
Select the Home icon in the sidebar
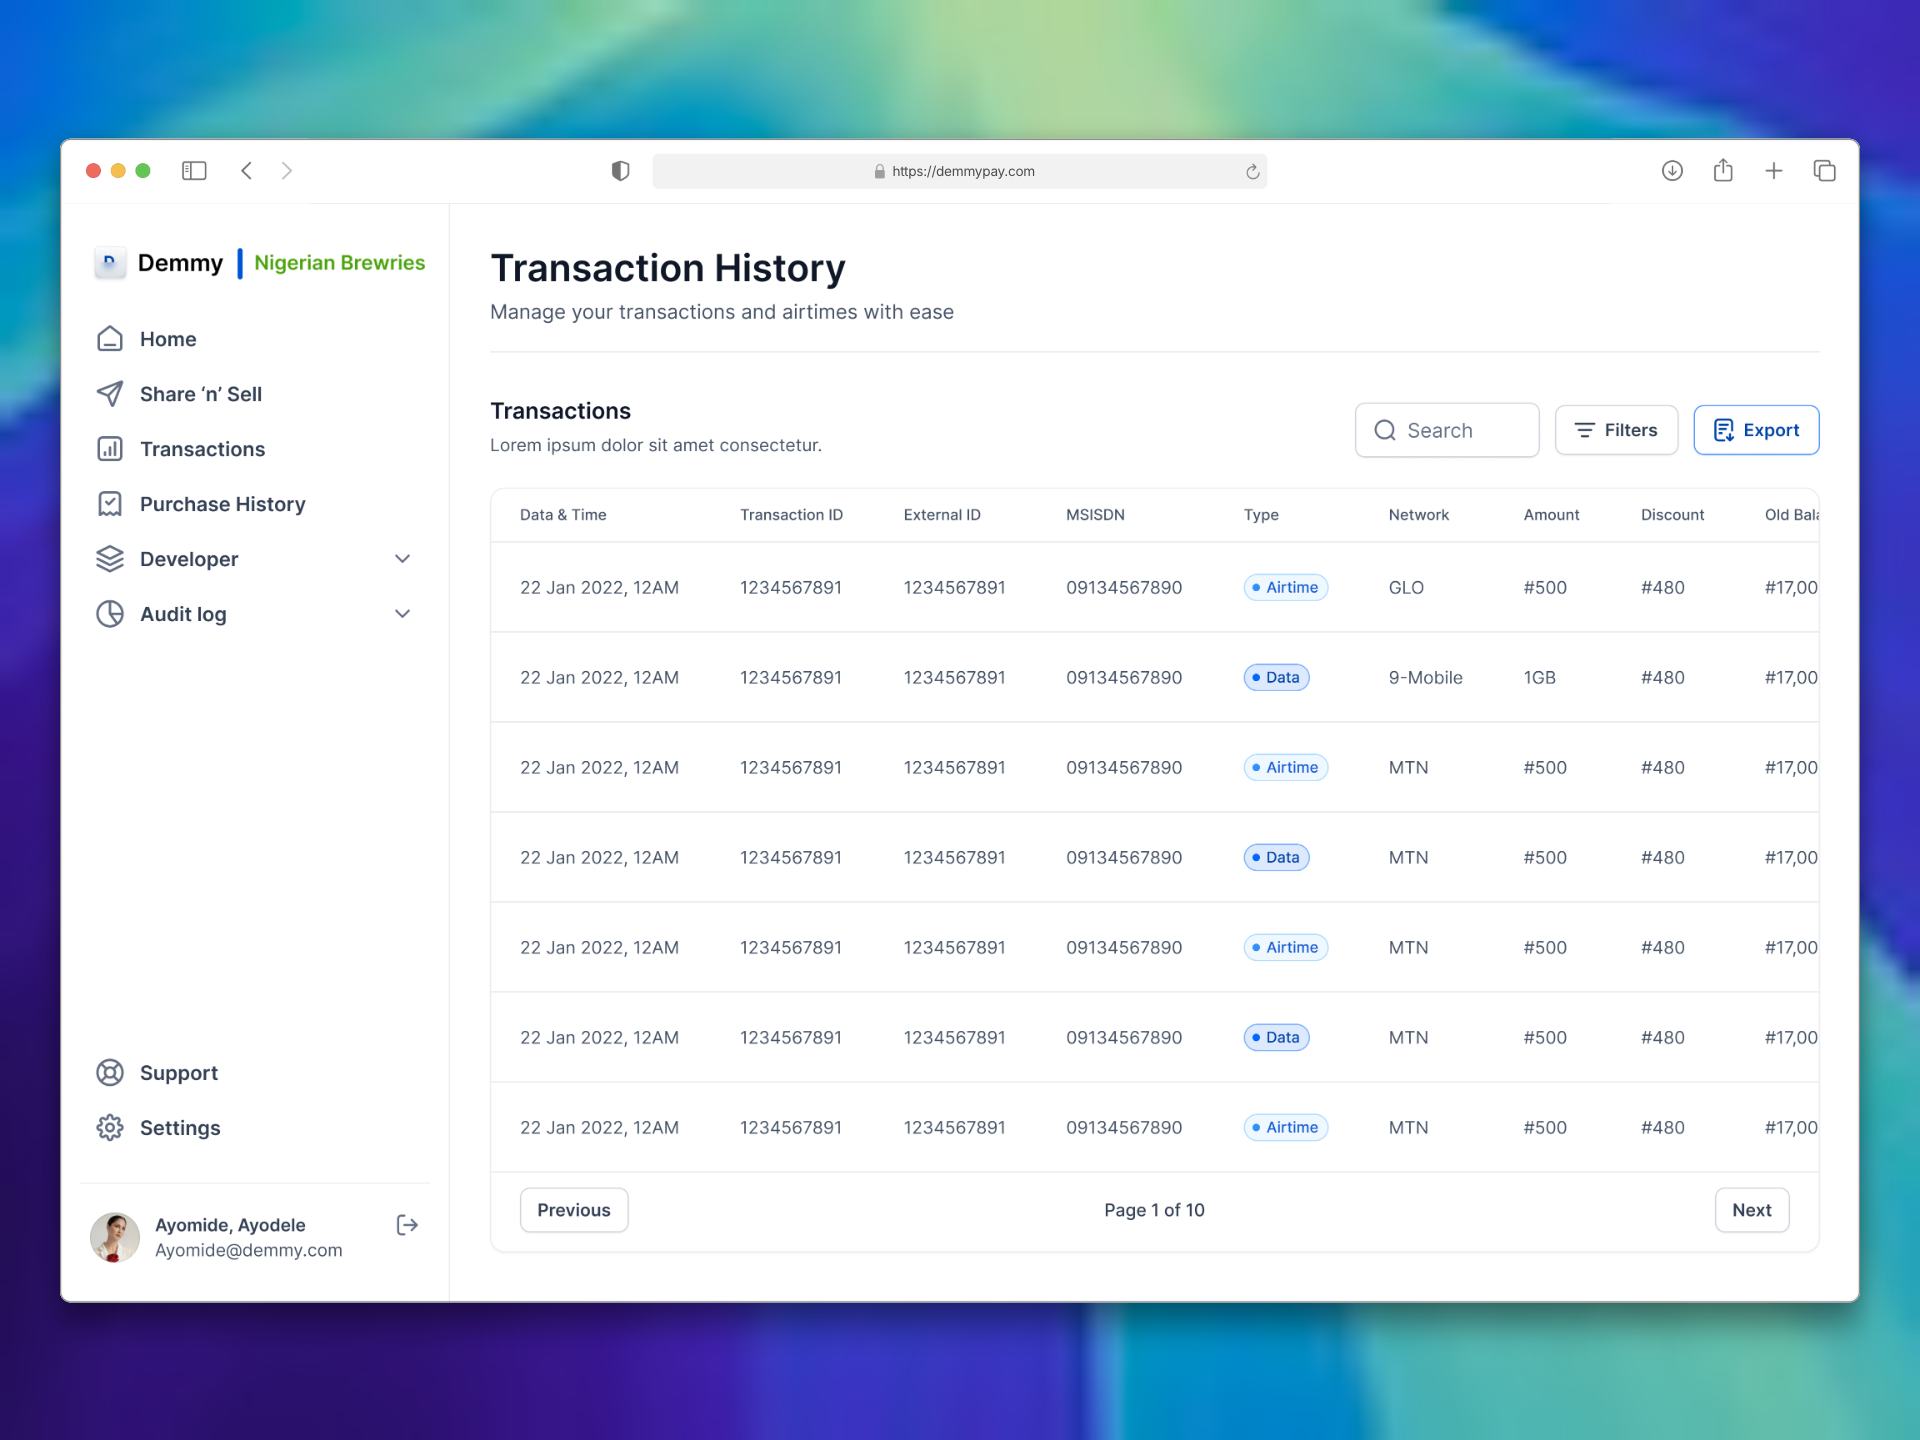(110, 338)
